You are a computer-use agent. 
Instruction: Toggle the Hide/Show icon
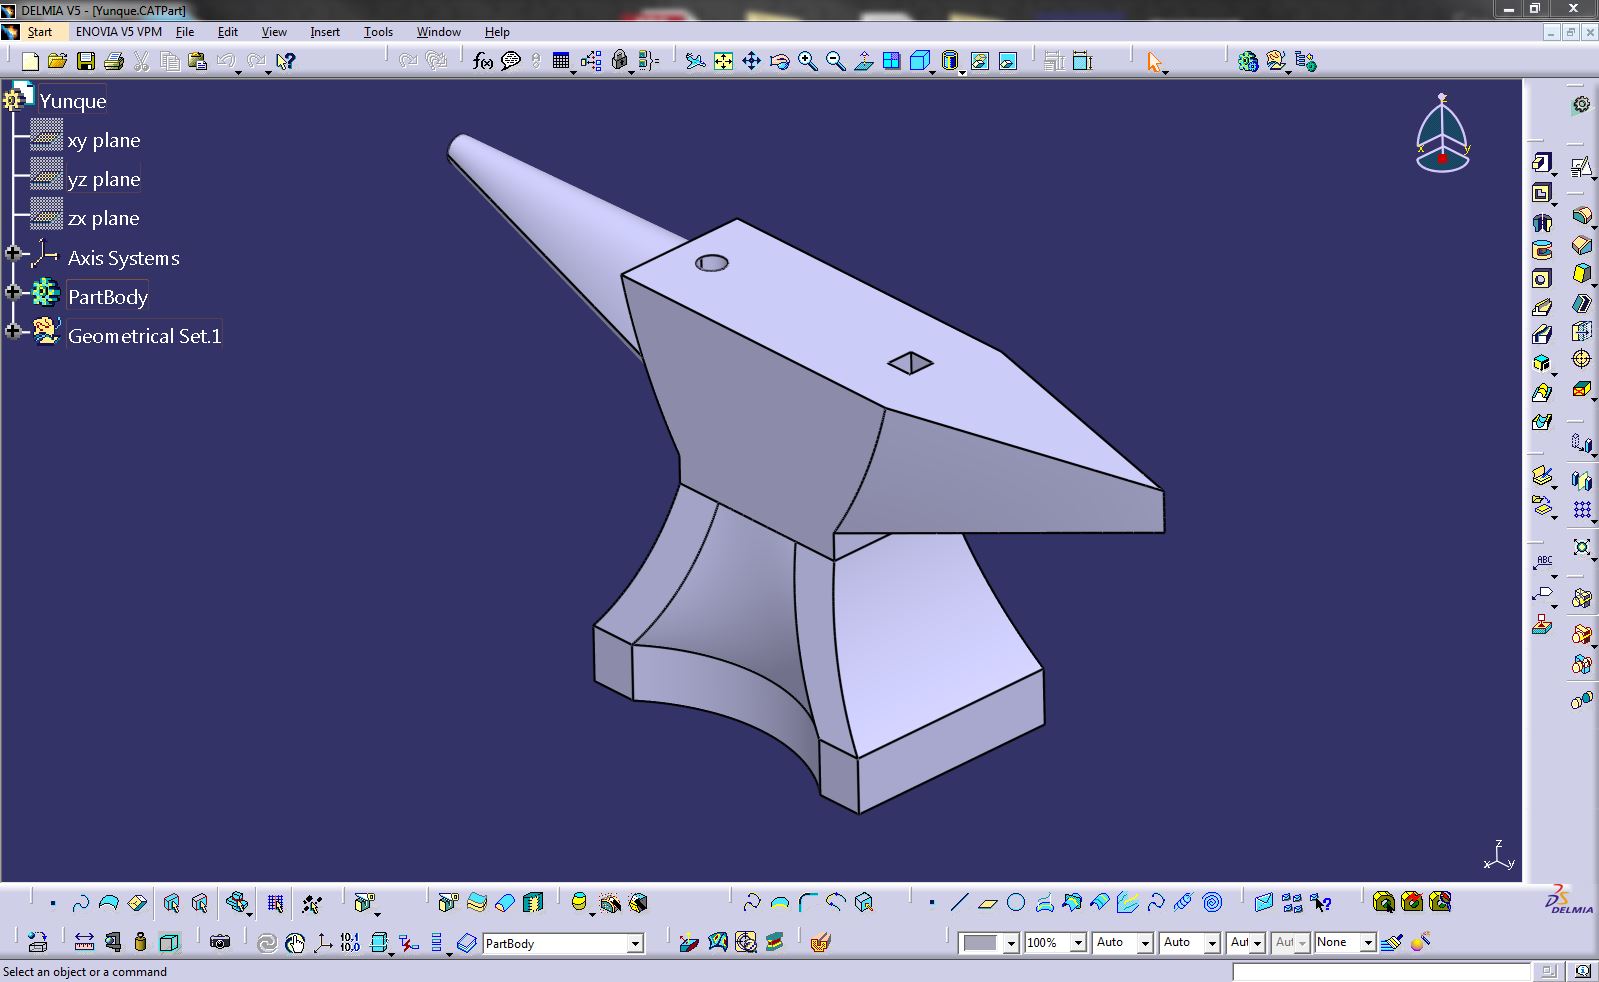(980, 61)
